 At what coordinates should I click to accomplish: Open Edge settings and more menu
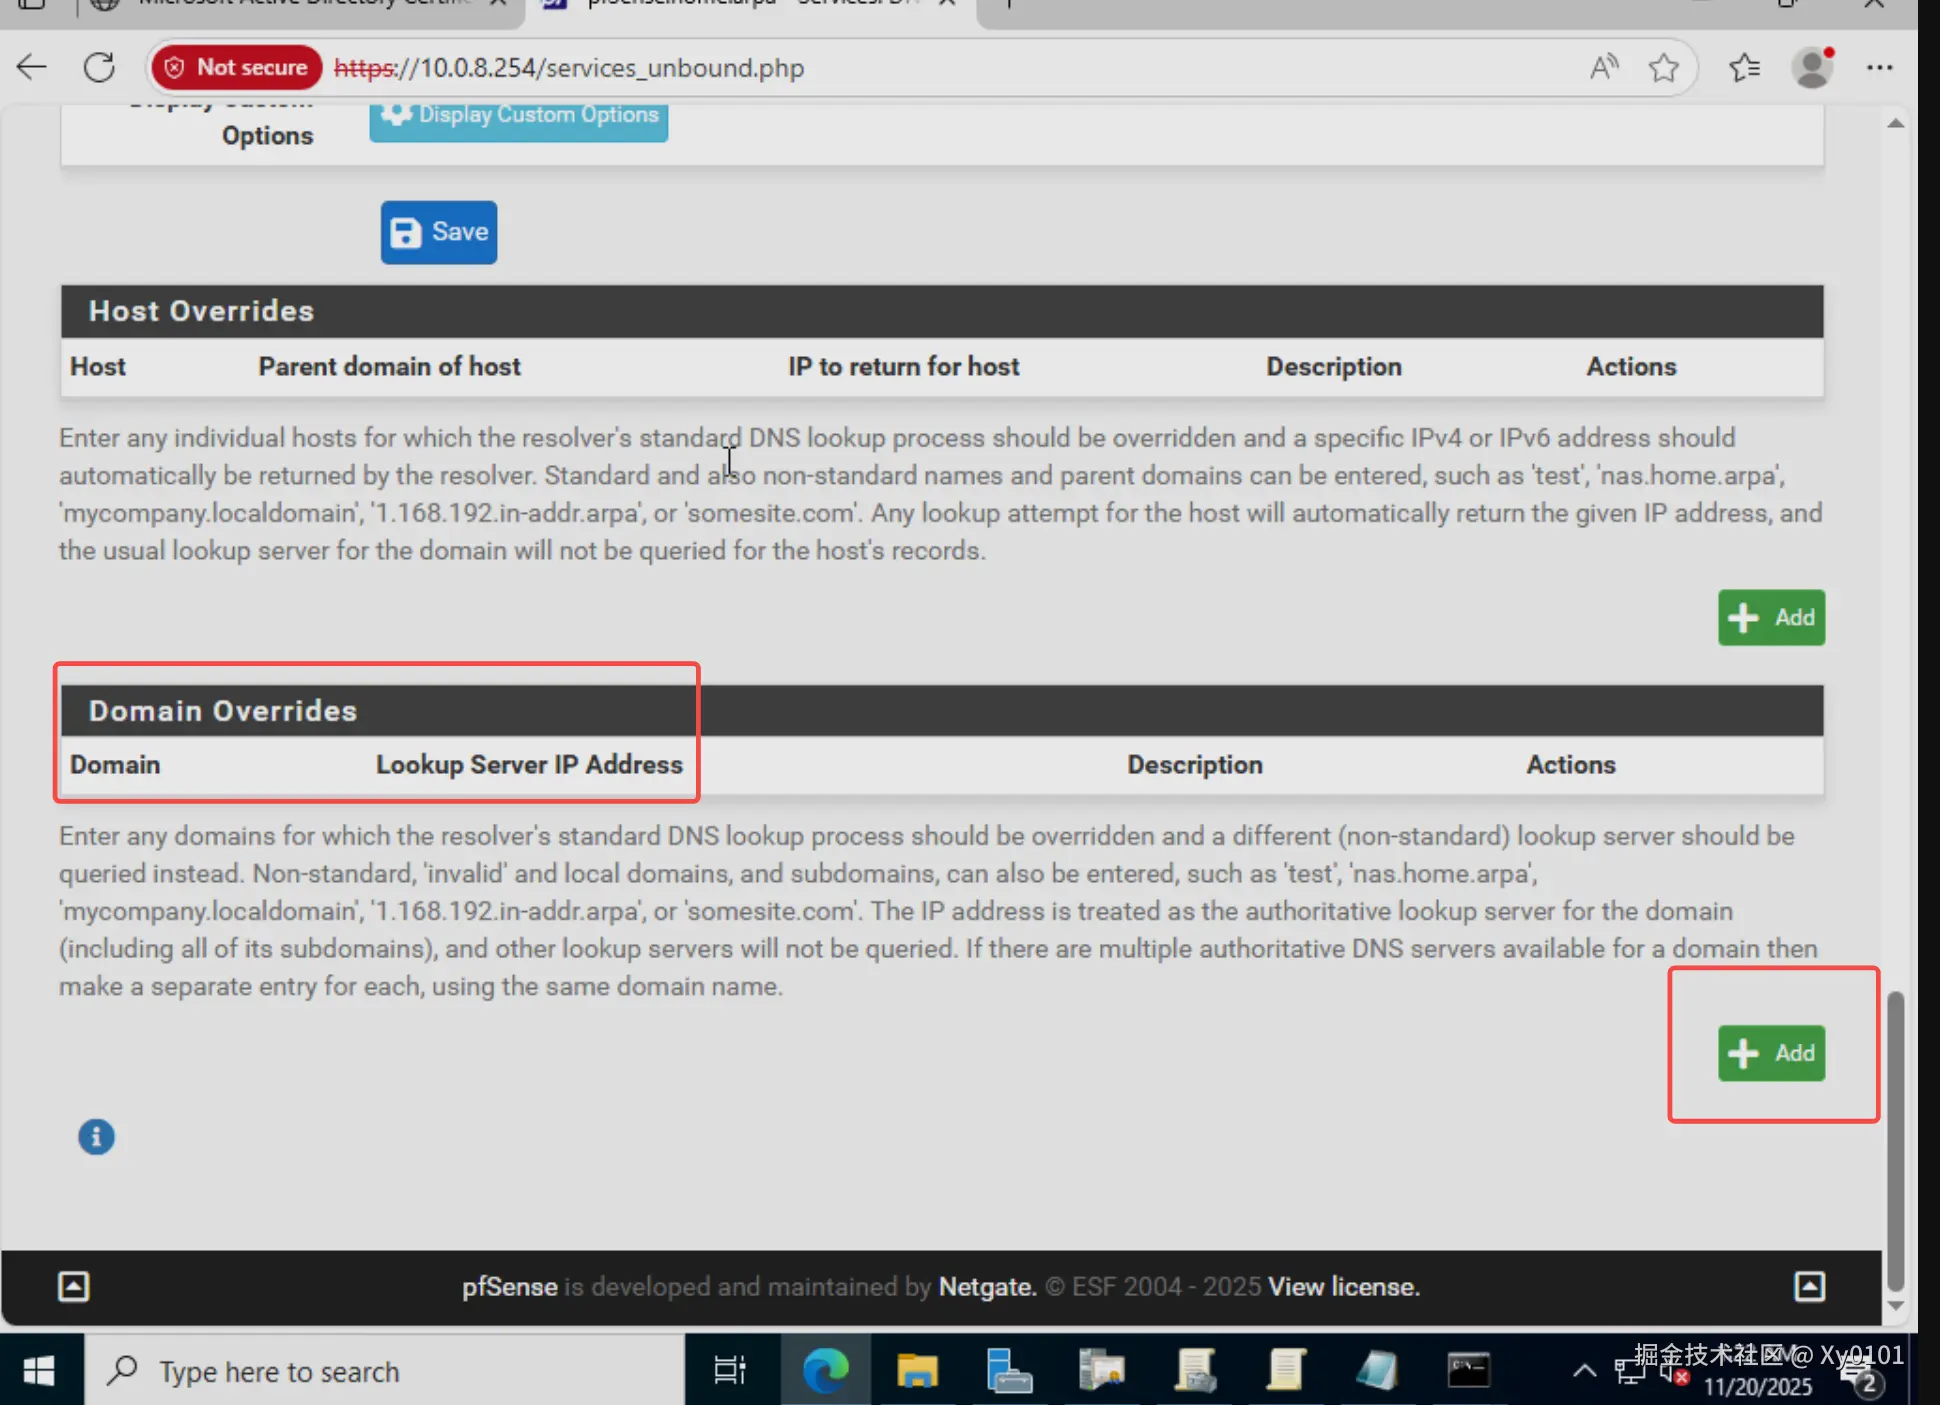1879,68
